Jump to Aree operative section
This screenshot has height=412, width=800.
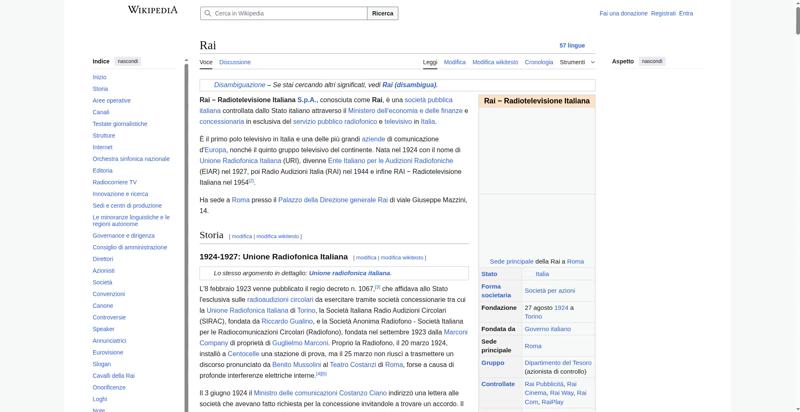coord(112,100)
